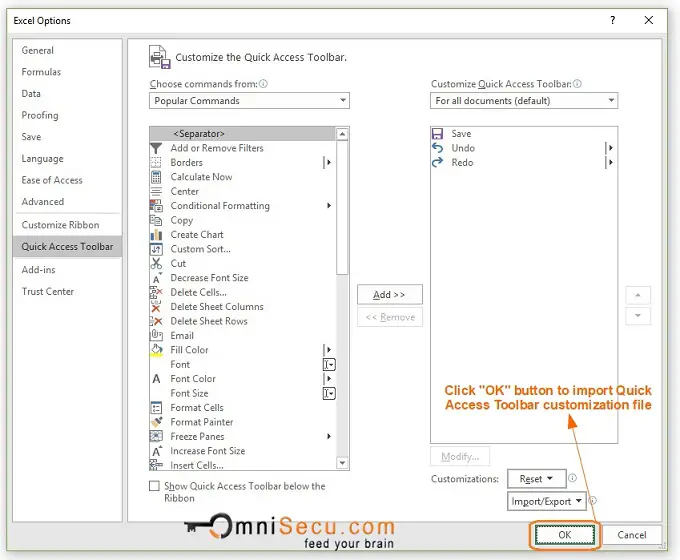Enable Show Quick Access Toolbar below the Ribbon
This screenshot has width=680, height=560.
click(154, 486)
